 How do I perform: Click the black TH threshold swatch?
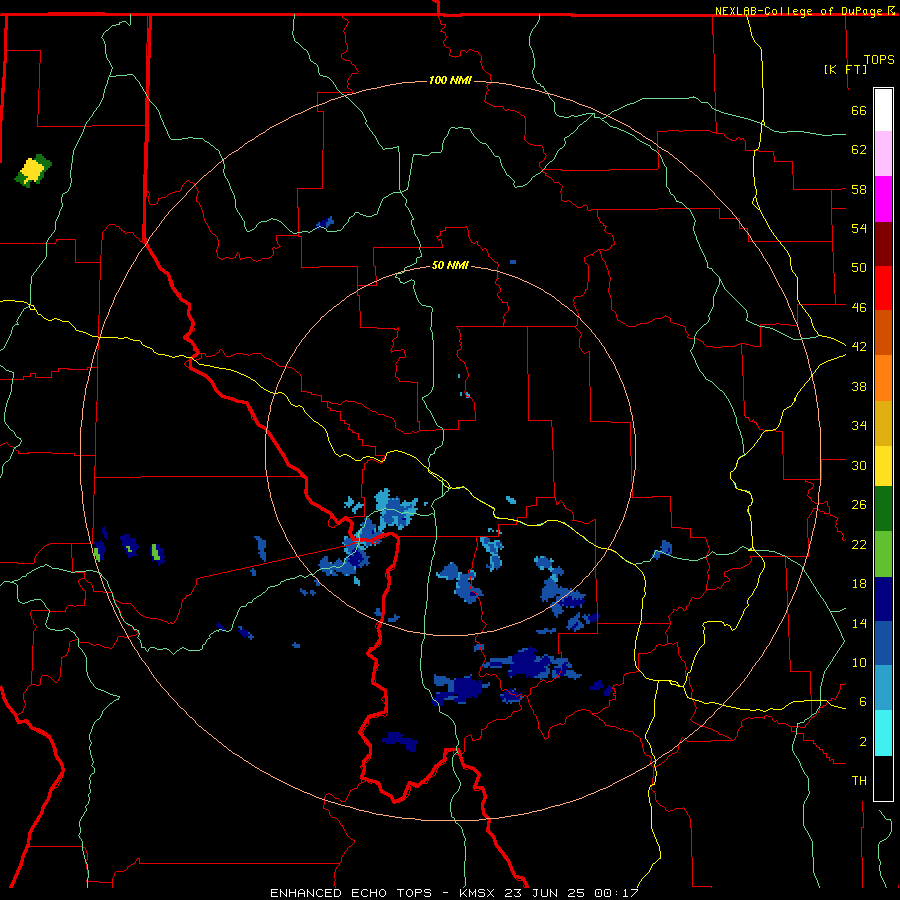(x=883, y=778)
